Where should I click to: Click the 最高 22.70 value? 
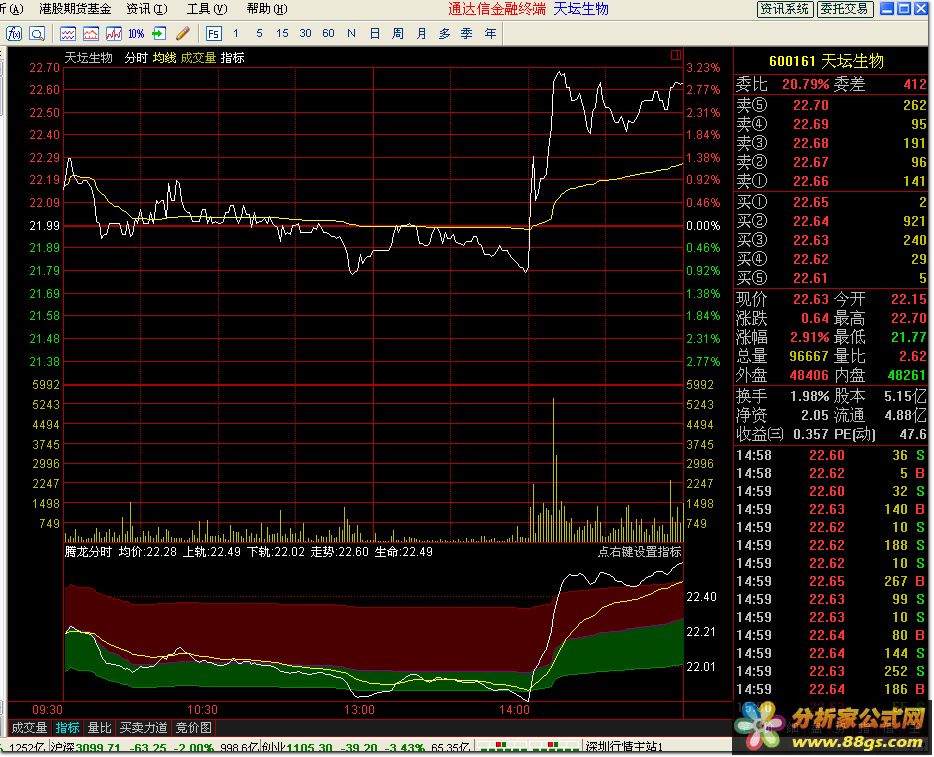pos(909,318)
